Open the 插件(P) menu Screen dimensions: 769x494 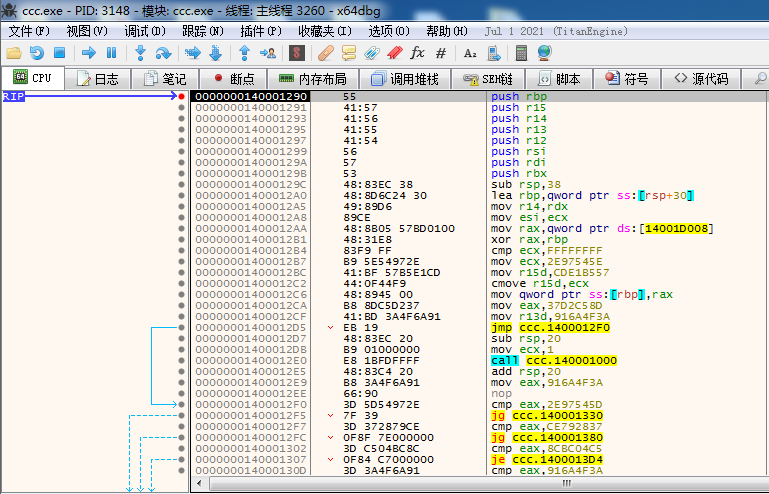(x=261, y=31)
